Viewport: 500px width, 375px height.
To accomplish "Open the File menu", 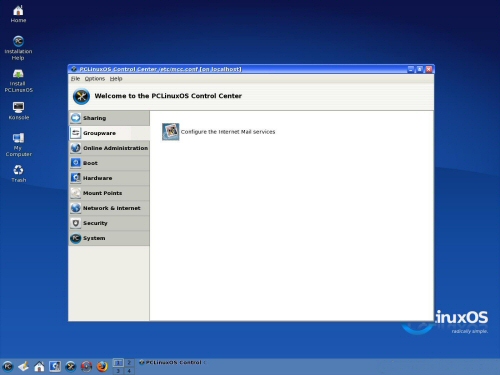I will (x=75, y=79).
